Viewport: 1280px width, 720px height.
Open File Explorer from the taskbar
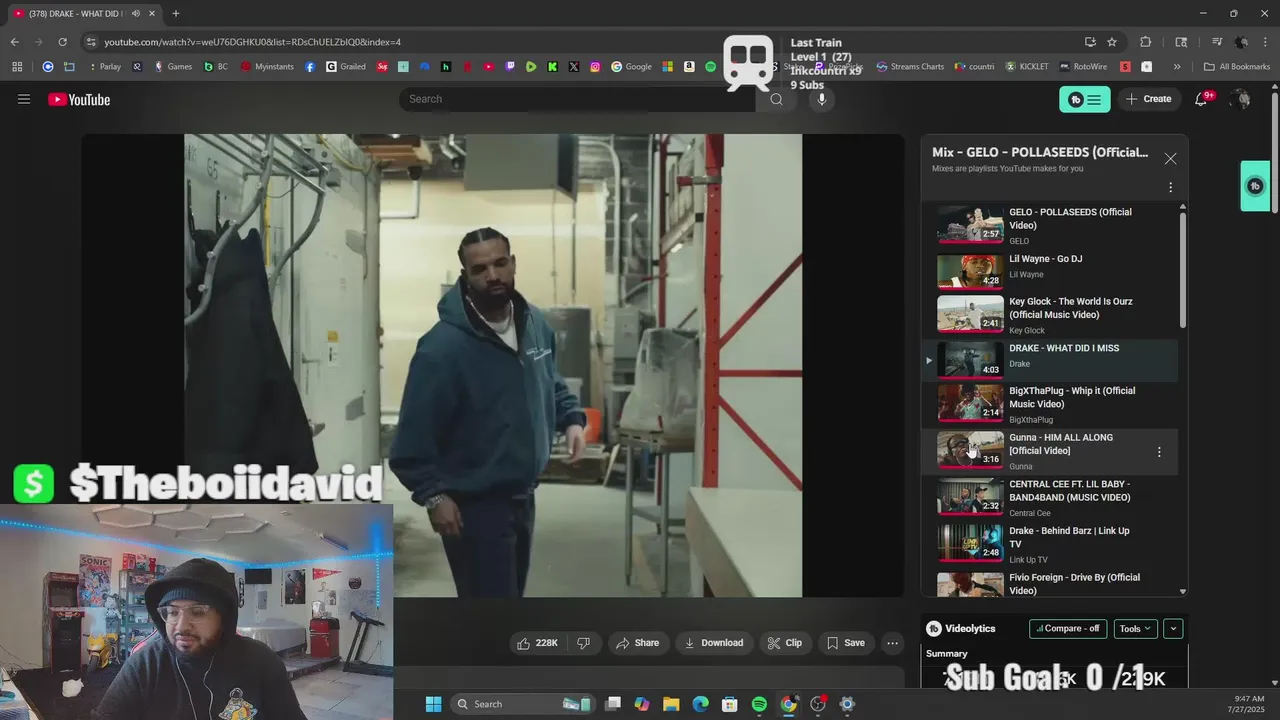click(671, 704)
